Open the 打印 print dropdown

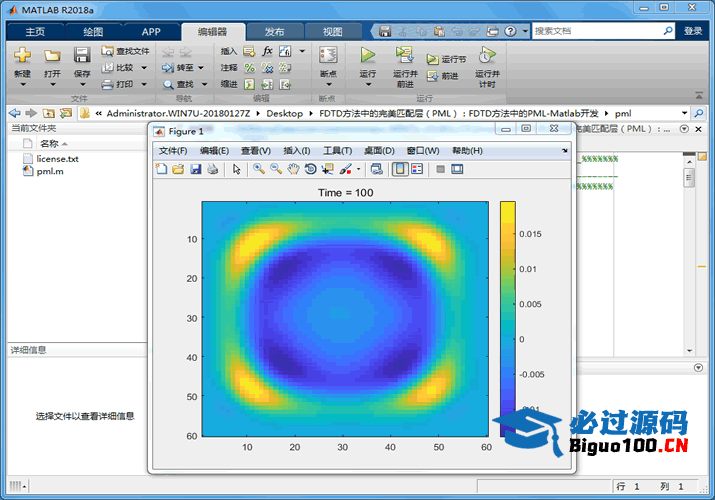pyautogui.click(x=144, y=84)
